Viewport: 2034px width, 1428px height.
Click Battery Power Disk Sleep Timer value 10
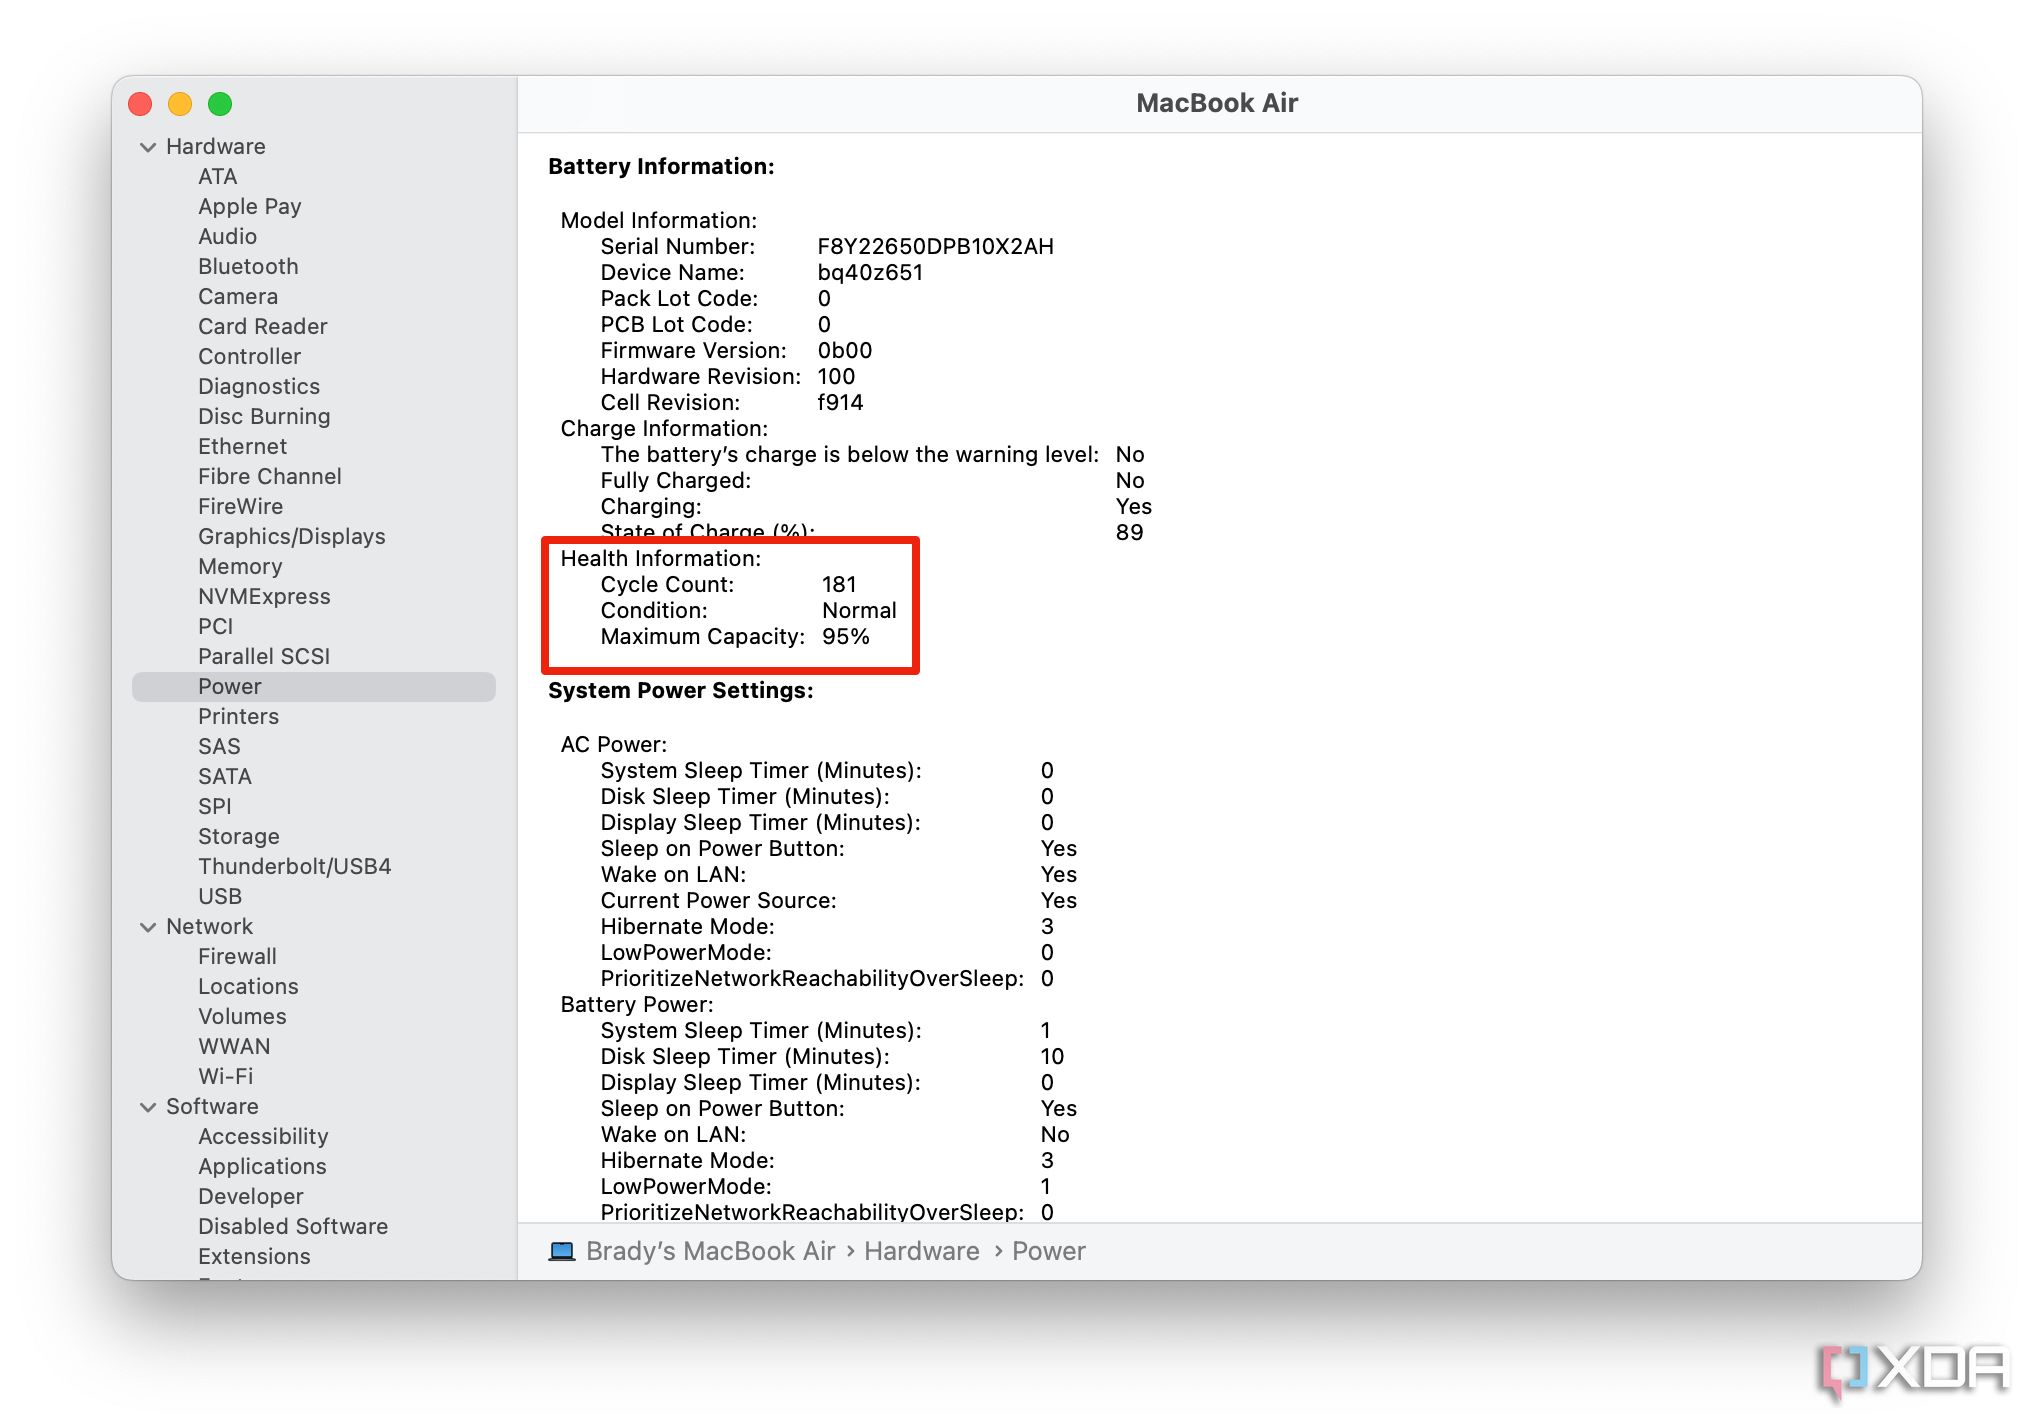point(1052,1057)
